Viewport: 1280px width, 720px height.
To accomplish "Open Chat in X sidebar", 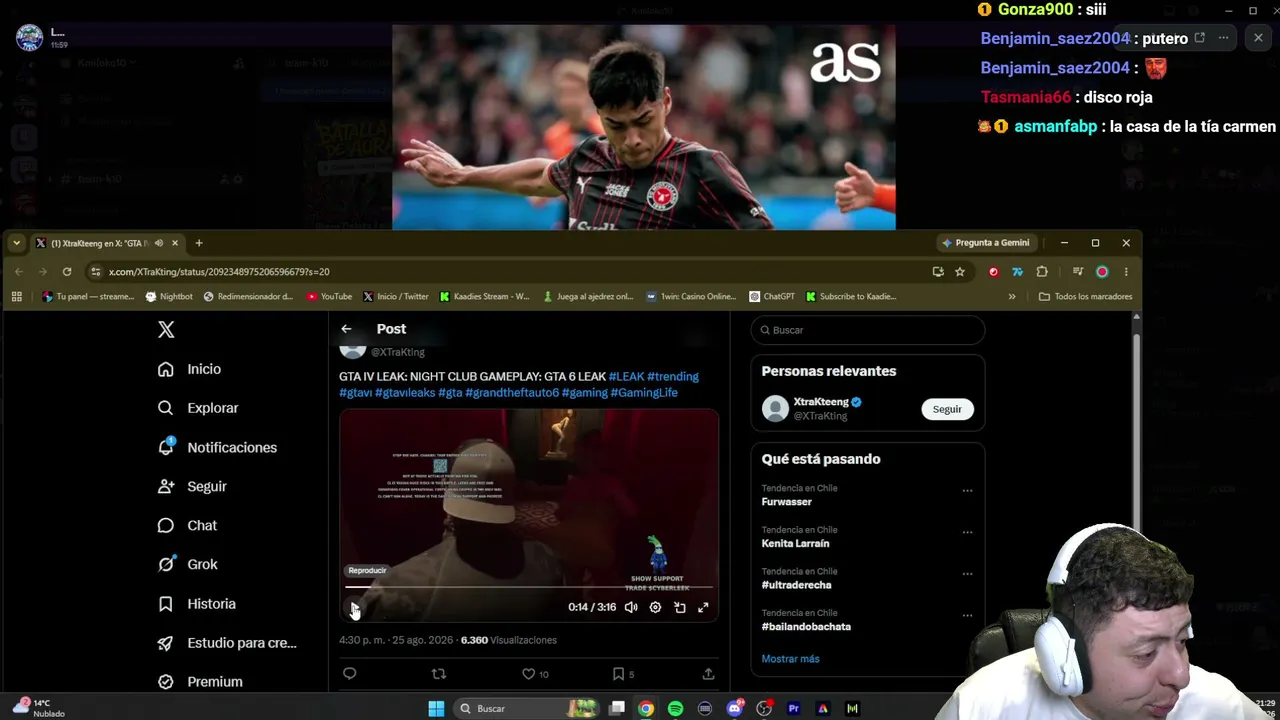I will [x=187, y=525].
